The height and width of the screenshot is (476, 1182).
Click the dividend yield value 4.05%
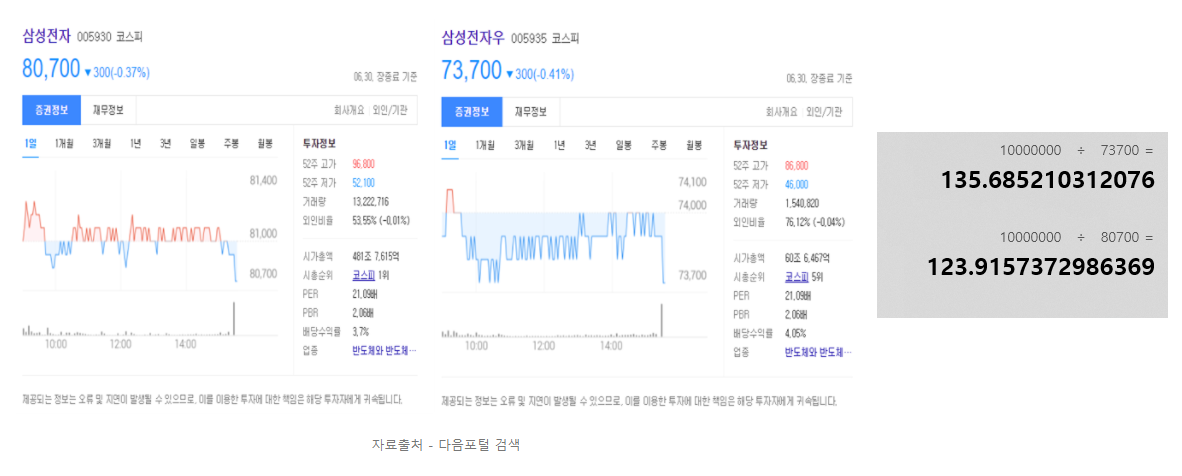(x=795, y=333)
